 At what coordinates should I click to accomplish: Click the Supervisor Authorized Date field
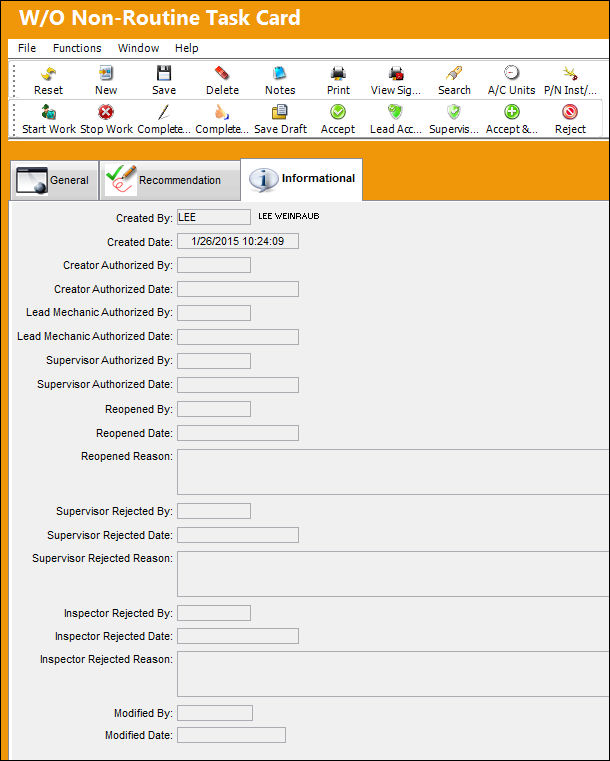(x=238, y=385)
